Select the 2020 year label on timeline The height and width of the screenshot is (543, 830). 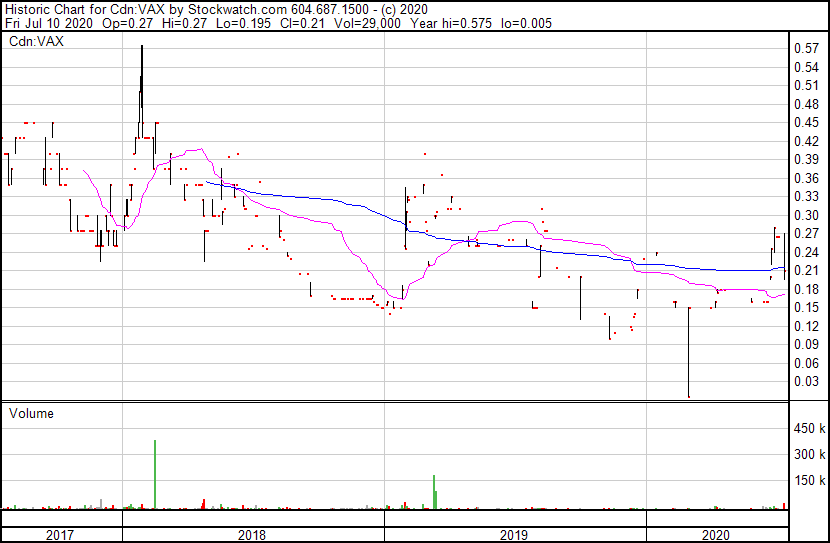pyautogui.click(x=717, y=535)
